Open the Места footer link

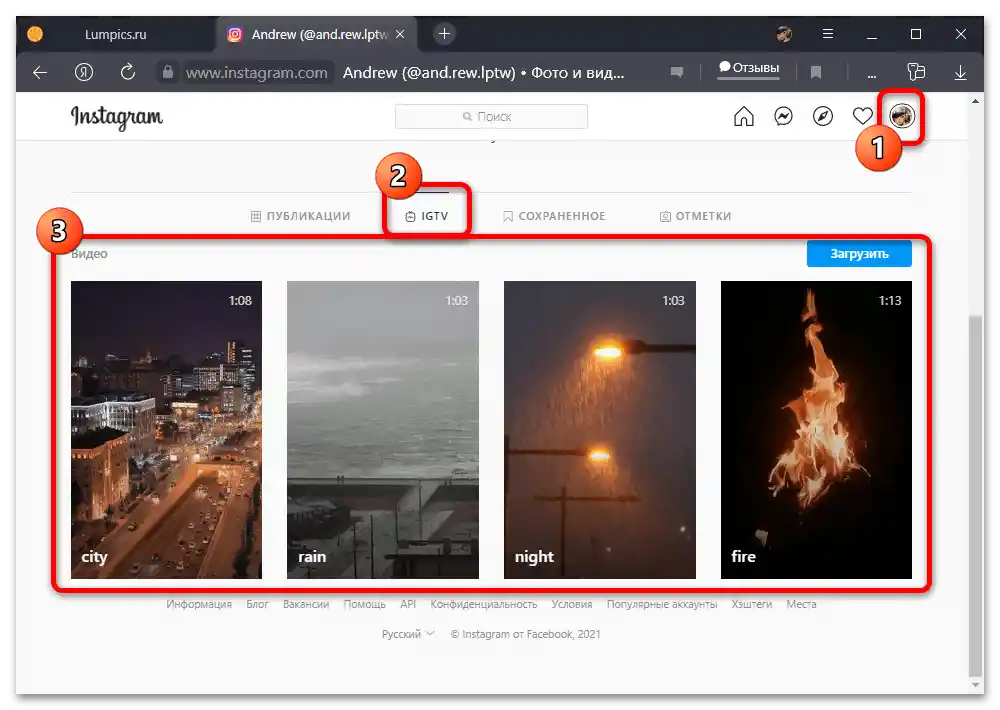(801, 604)
